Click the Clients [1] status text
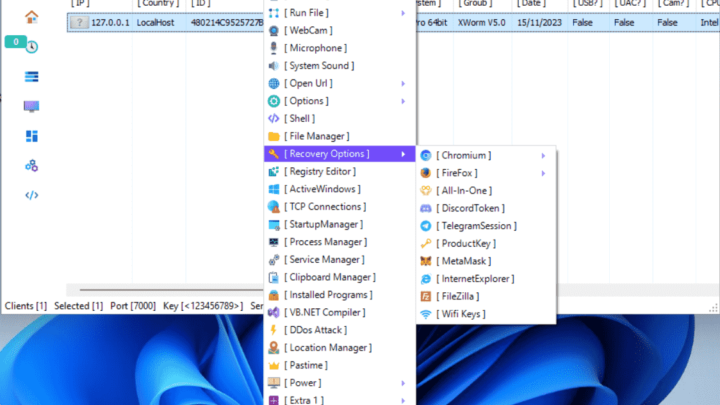 (x=26, y=306)
